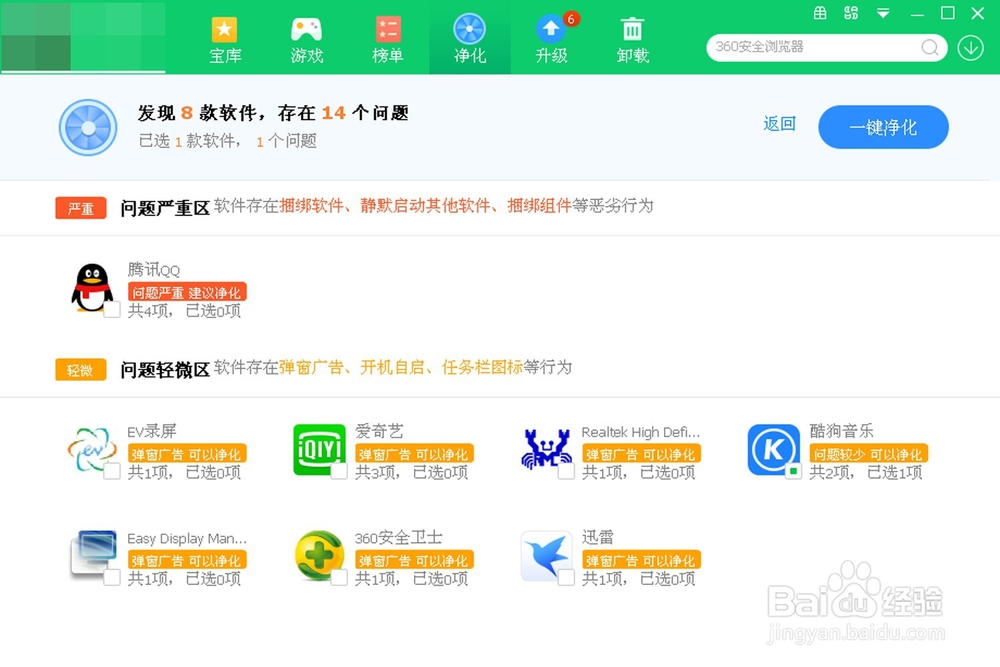Screen dimensions: 1000x667
Task: Open the 卸载 tab
Action: coord(632,38)
